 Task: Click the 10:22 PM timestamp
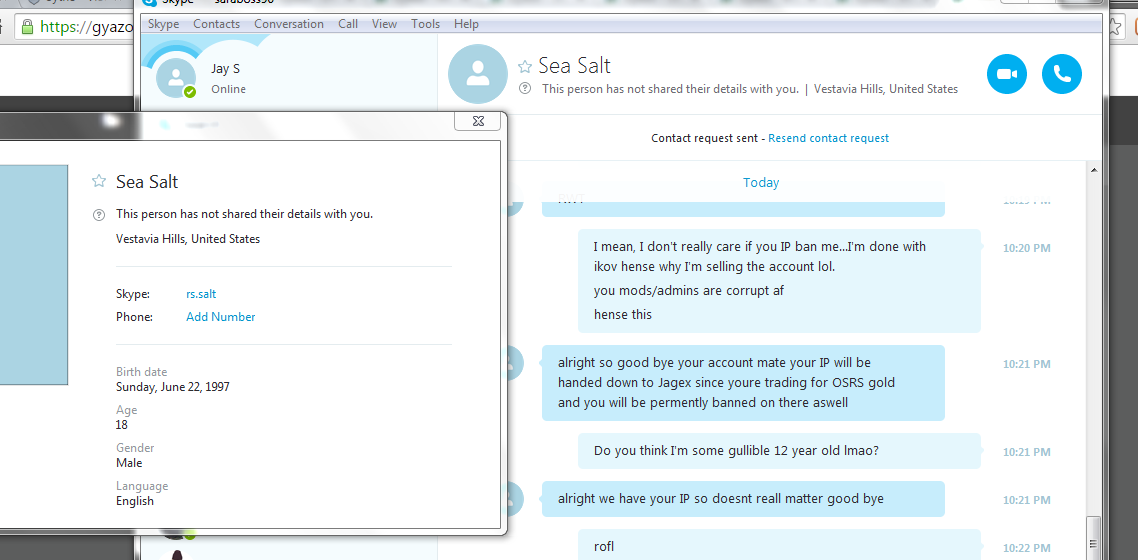(1026, 549)
